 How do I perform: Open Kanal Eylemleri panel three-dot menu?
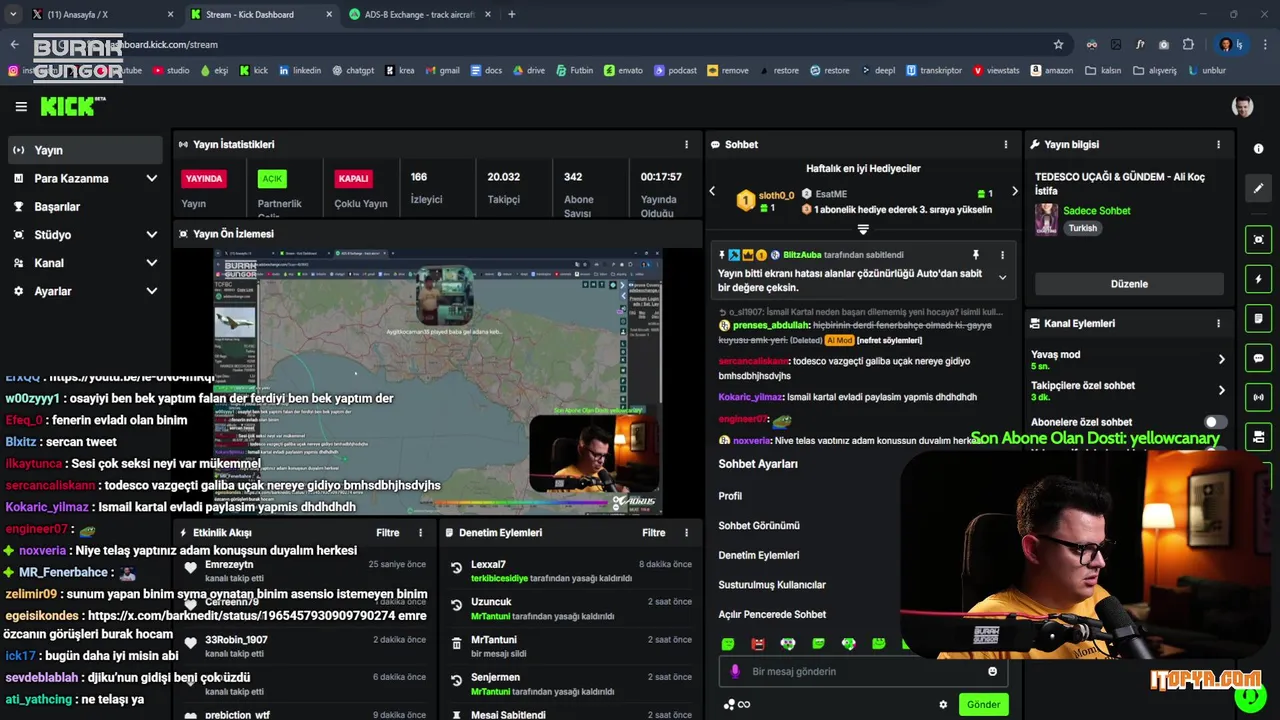pyautogui.click(x=1218, y=324)
